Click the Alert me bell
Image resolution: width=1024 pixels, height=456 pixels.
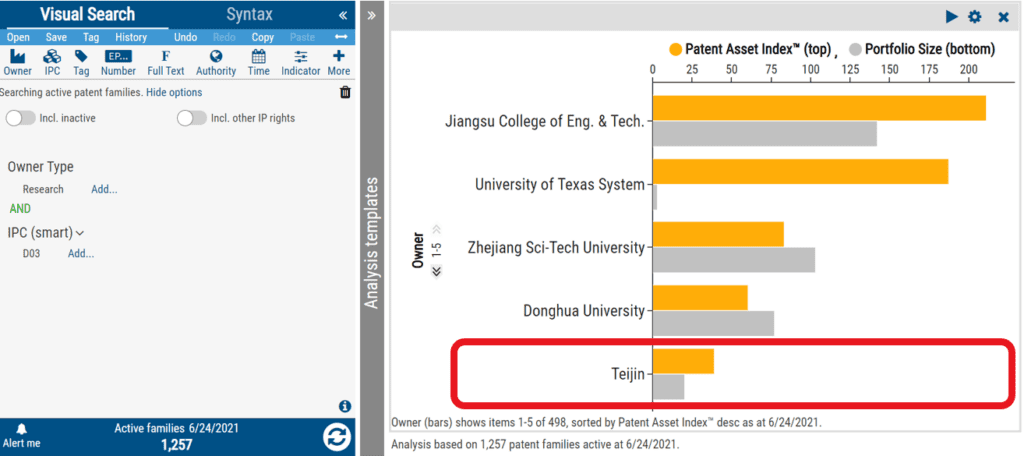pyautogui.click(x=22, y=436)
